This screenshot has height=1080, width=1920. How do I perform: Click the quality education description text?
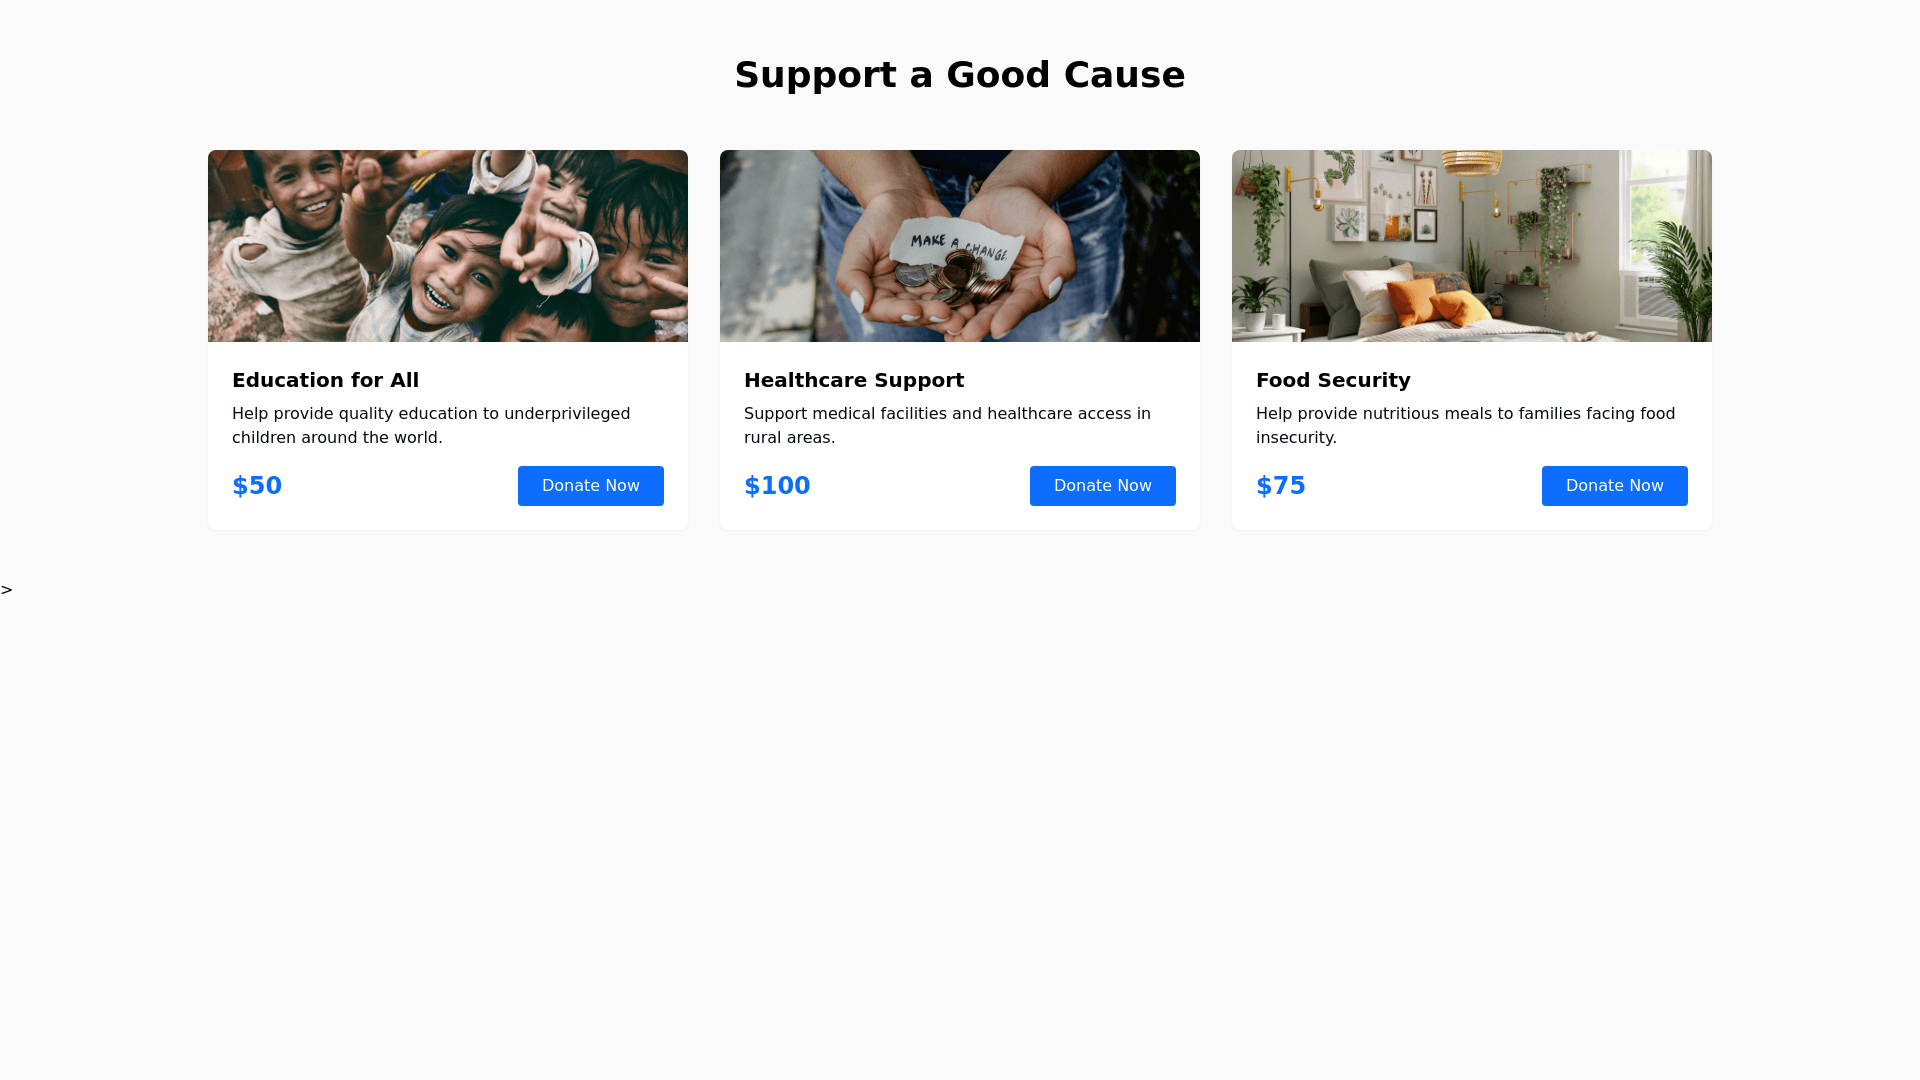click(431, 425)
